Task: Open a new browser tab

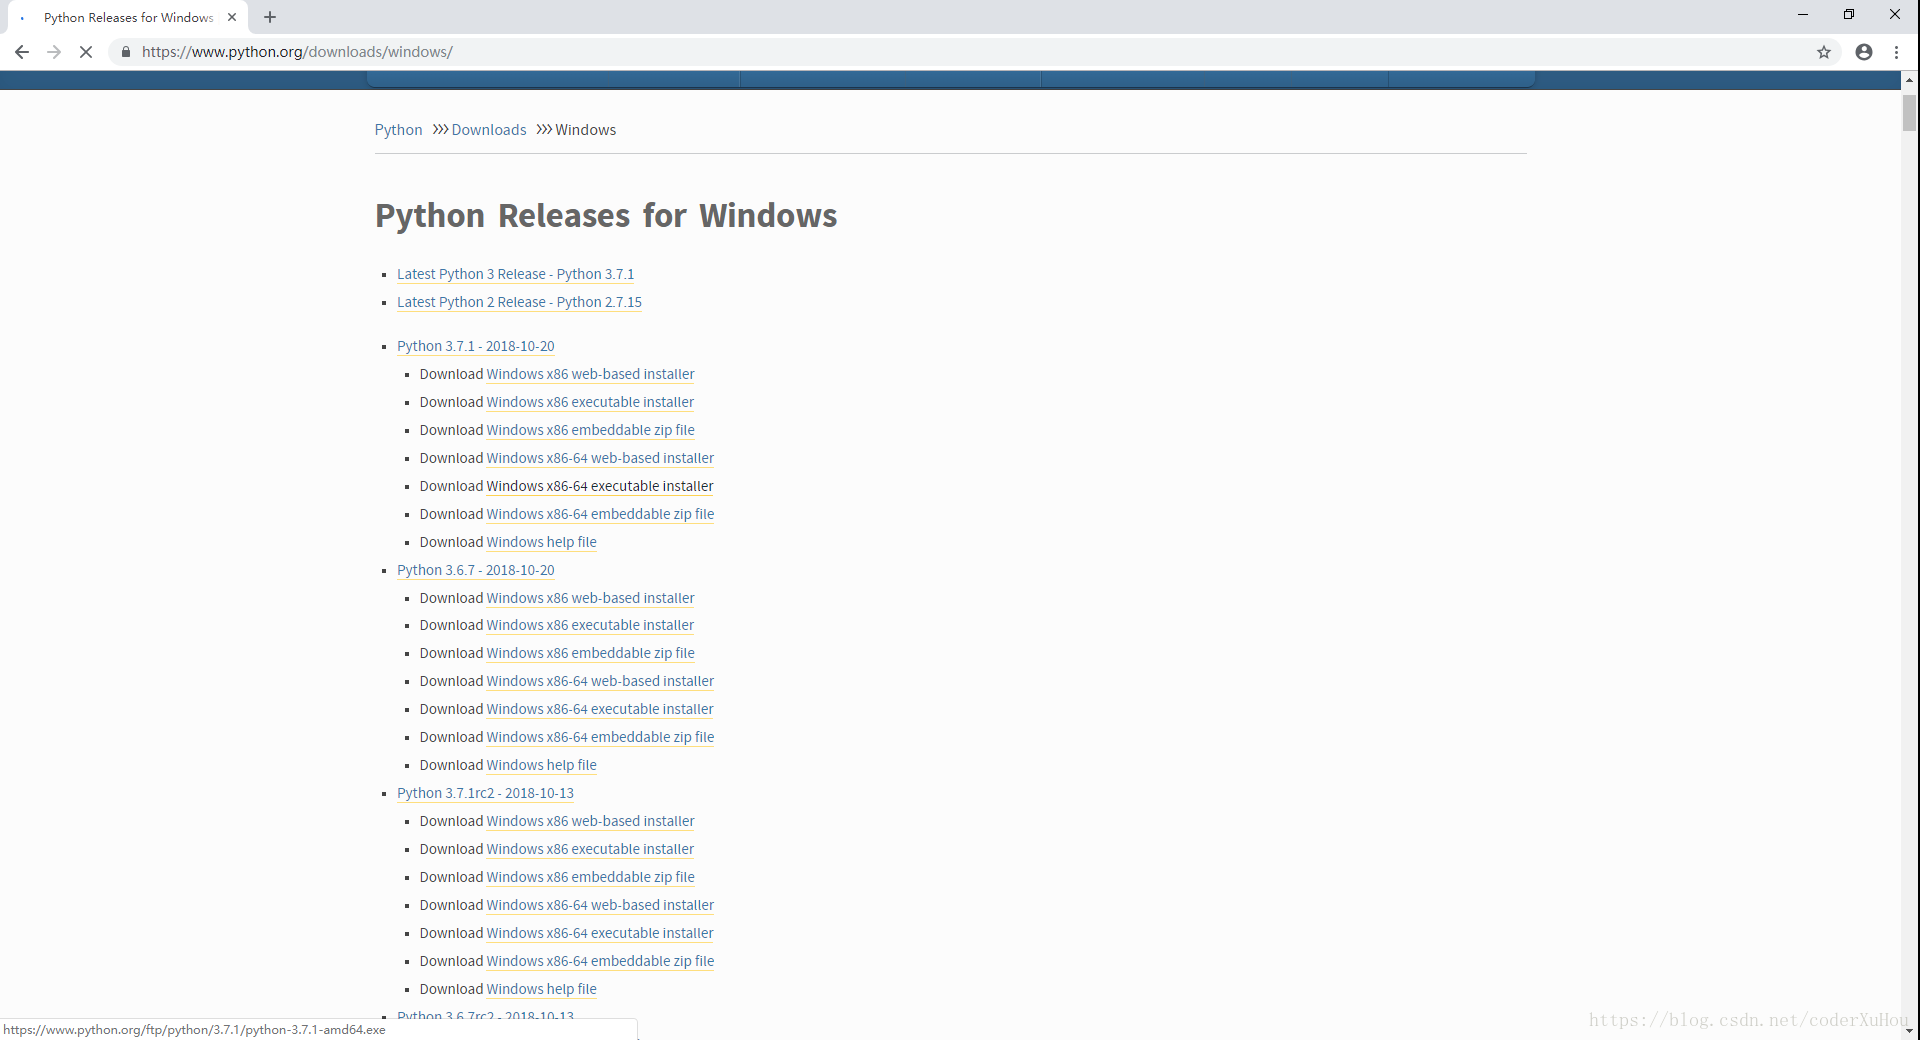Action: click(x=270, y=17)
